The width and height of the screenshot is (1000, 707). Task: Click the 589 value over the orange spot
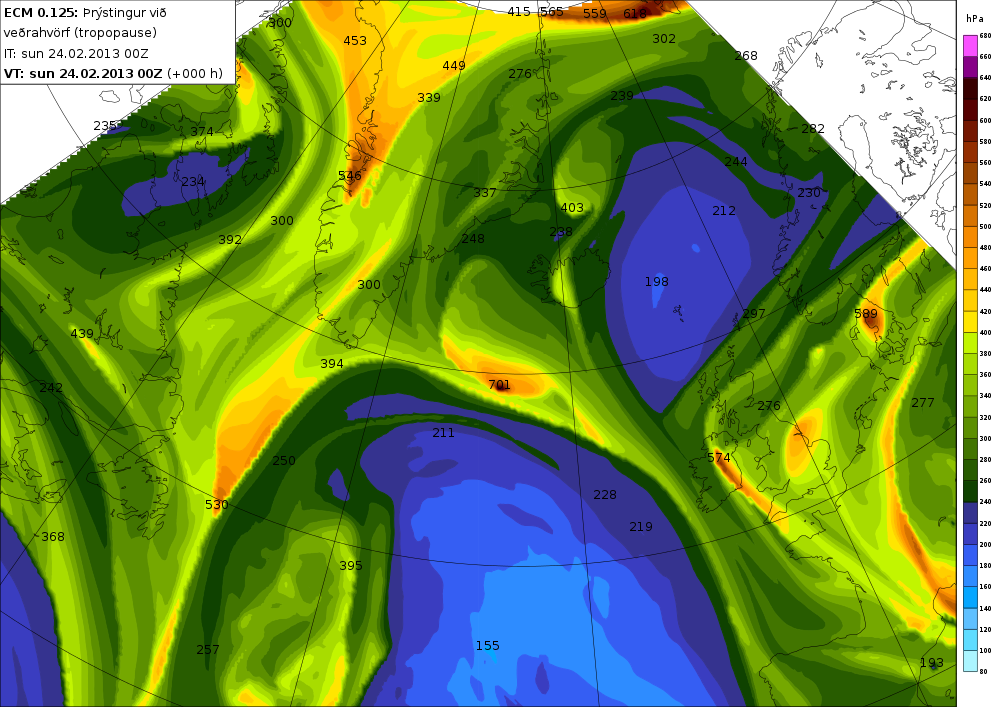(x=865, y=313)
